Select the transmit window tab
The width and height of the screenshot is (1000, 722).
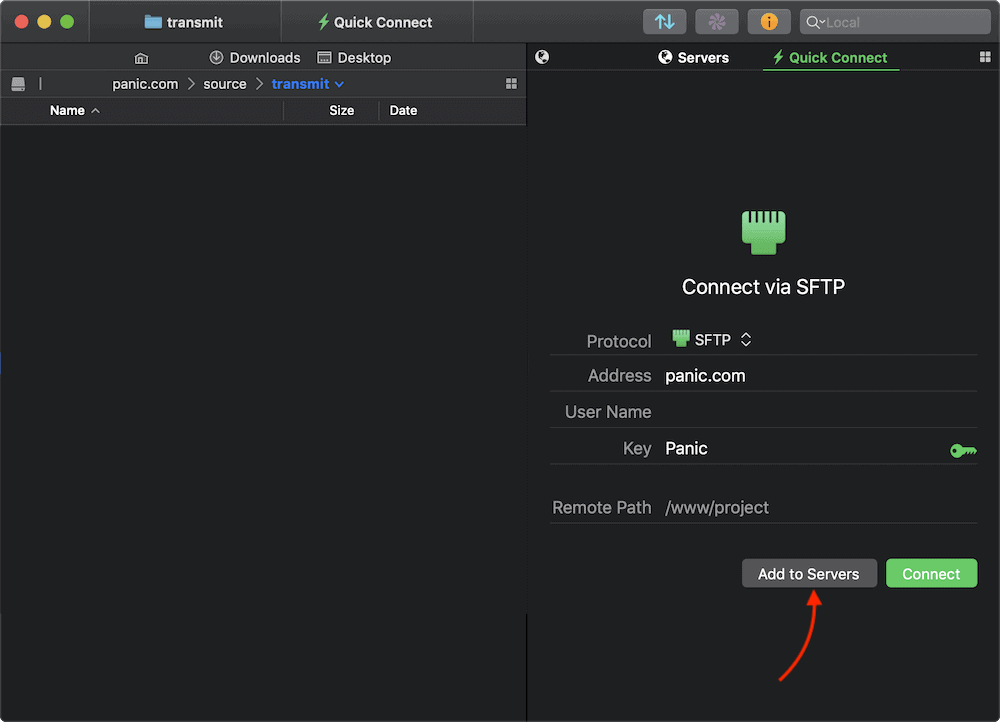click(184, 22)
